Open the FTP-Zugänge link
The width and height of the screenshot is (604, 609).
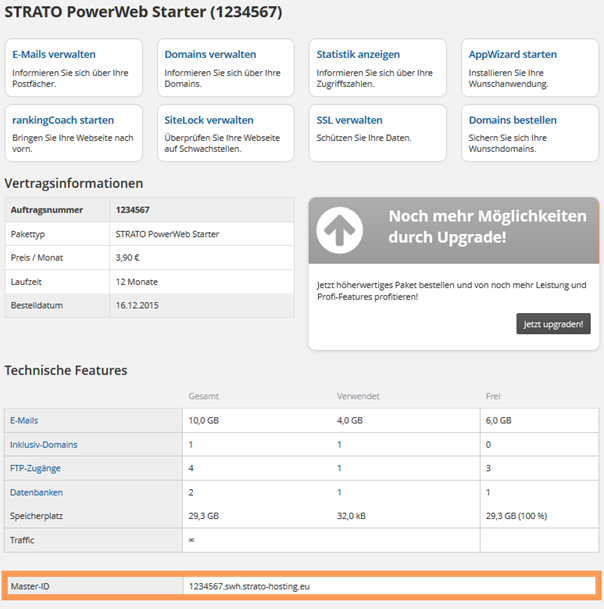[35, 468]
